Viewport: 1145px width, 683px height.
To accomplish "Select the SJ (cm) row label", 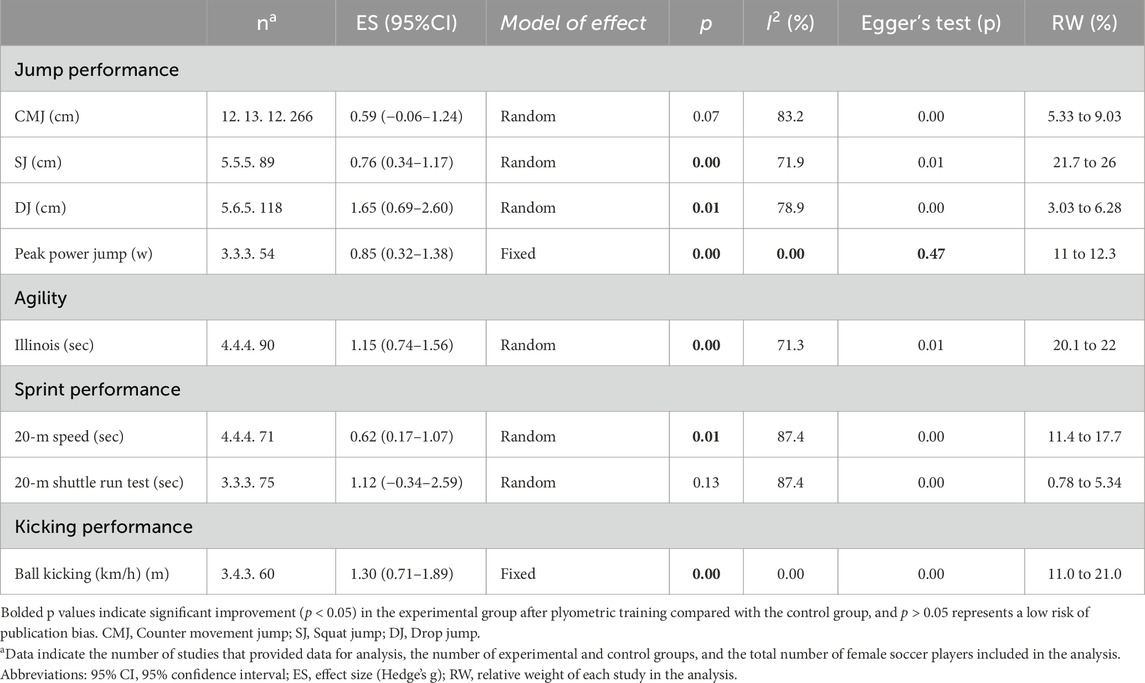I will (39, 162).
